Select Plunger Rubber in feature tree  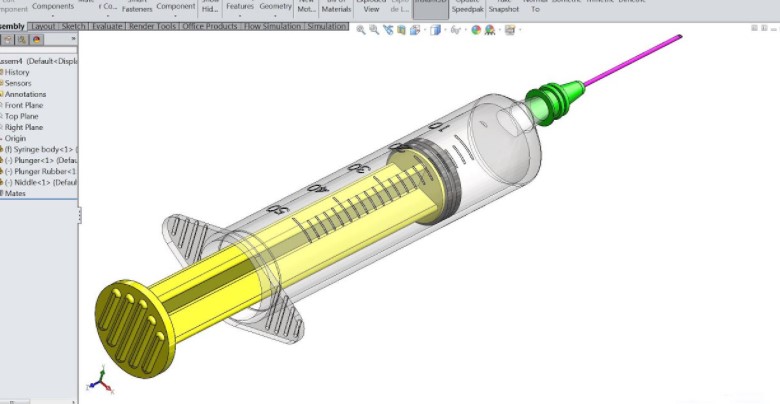tap(40, 171)
